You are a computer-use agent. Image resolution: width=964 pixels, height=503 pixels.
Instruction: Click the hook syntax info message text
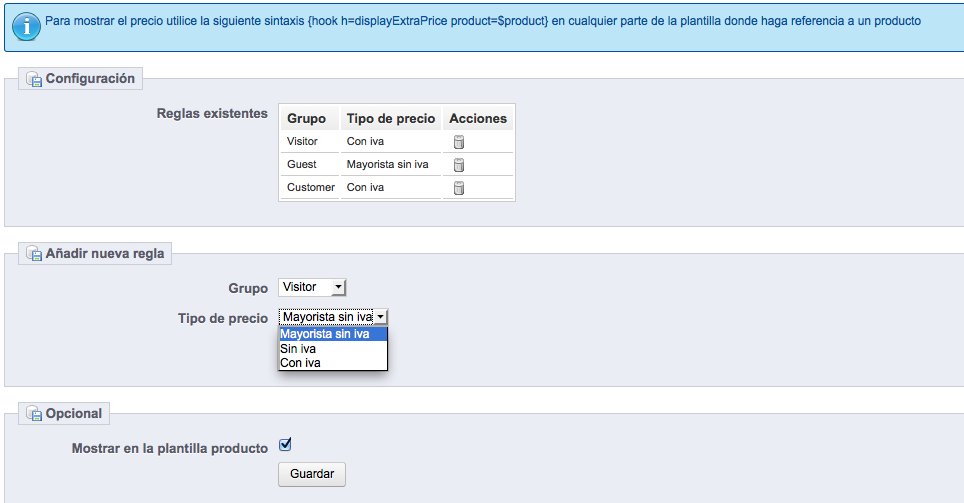483,21
